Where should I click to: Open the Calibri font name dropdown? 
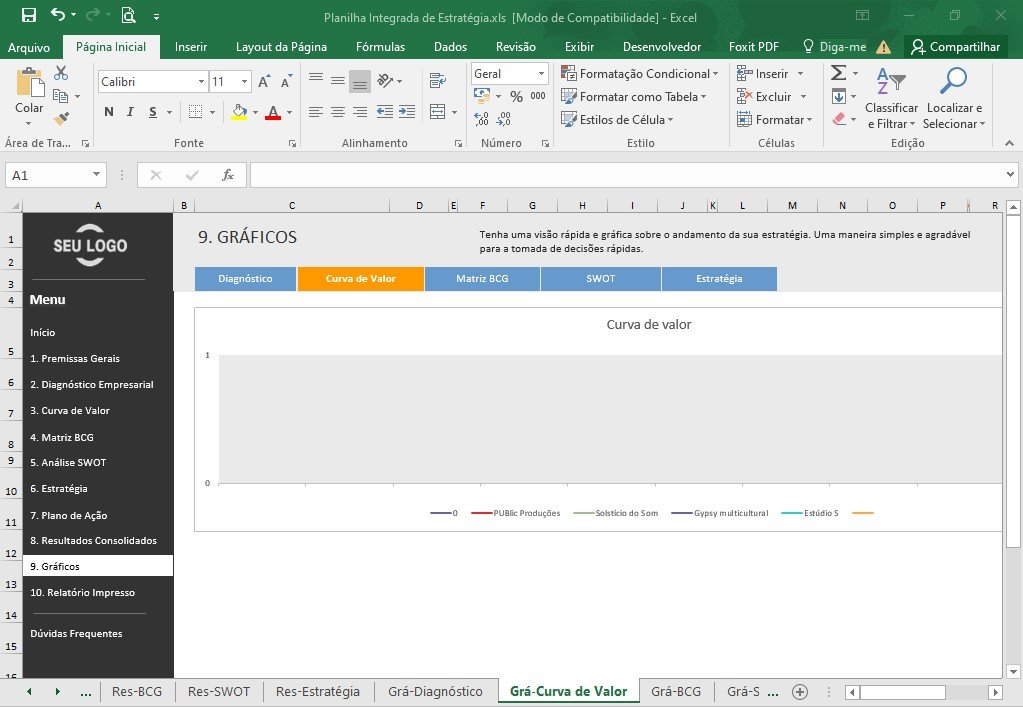201,82
